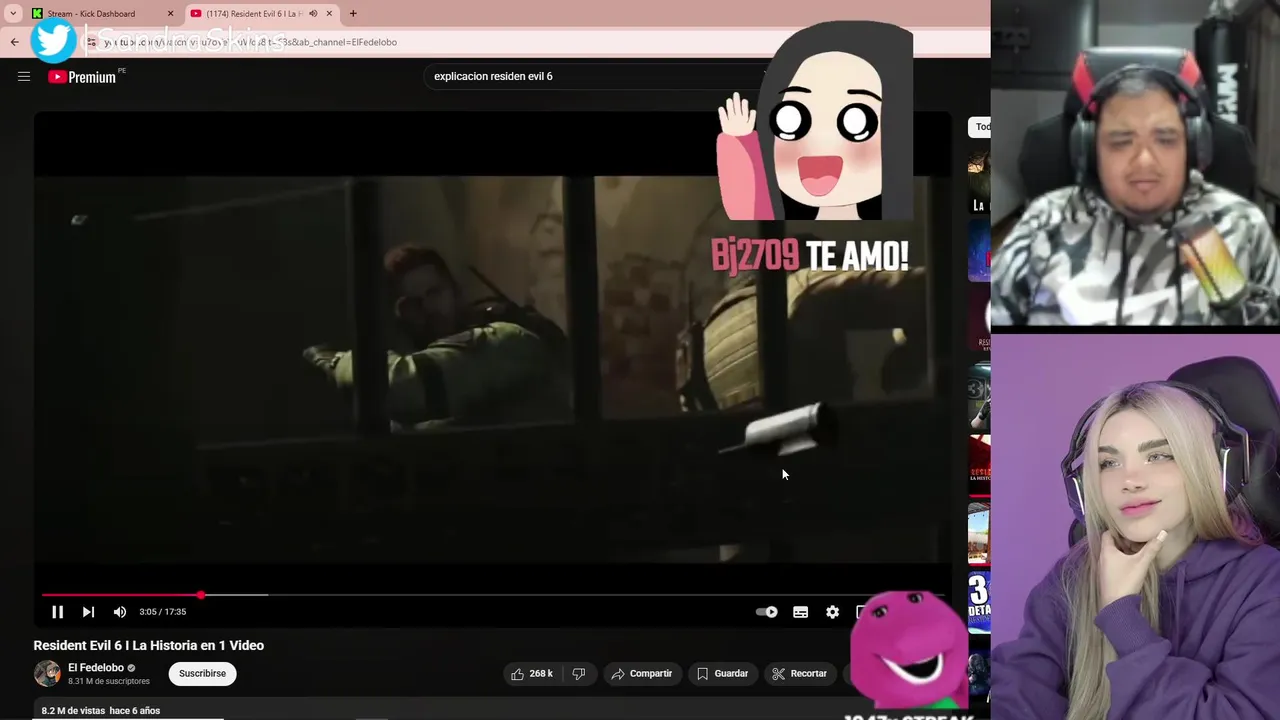
Task: Switch to the Stream - Kick Dashboard tab
Action: [x=91, y=14]
